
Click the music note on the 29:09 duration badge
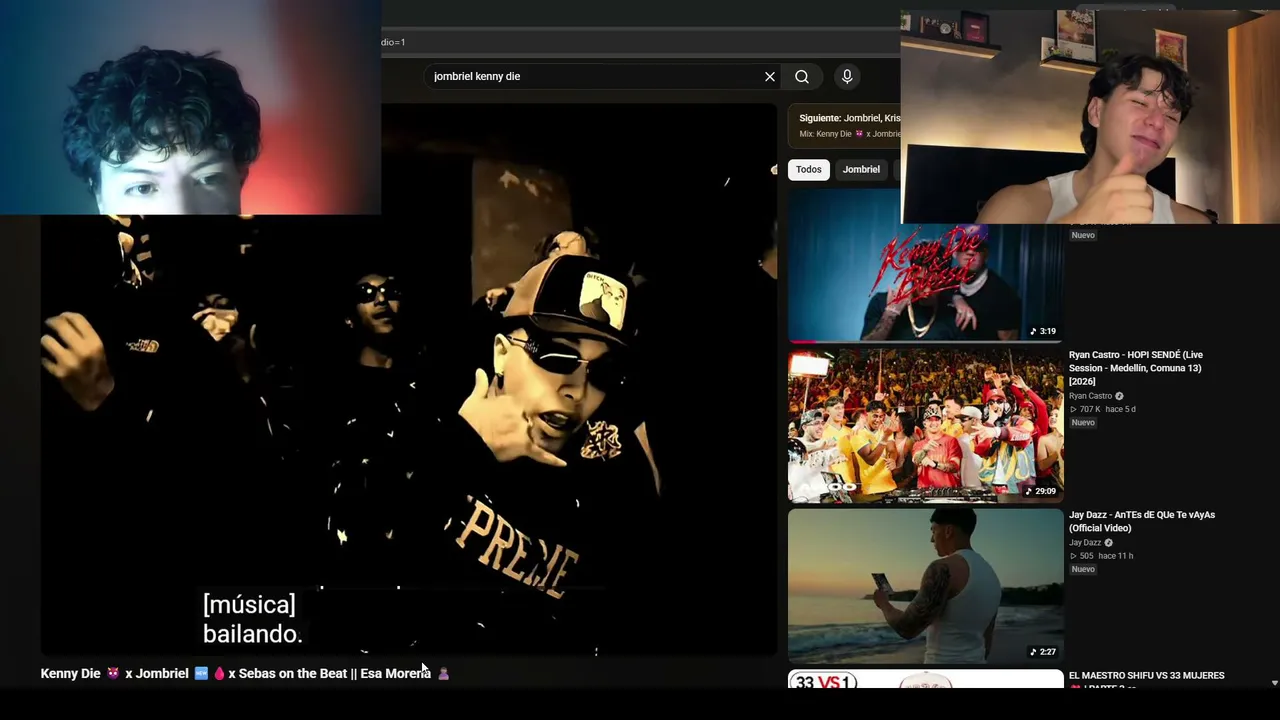(1029, 491)
